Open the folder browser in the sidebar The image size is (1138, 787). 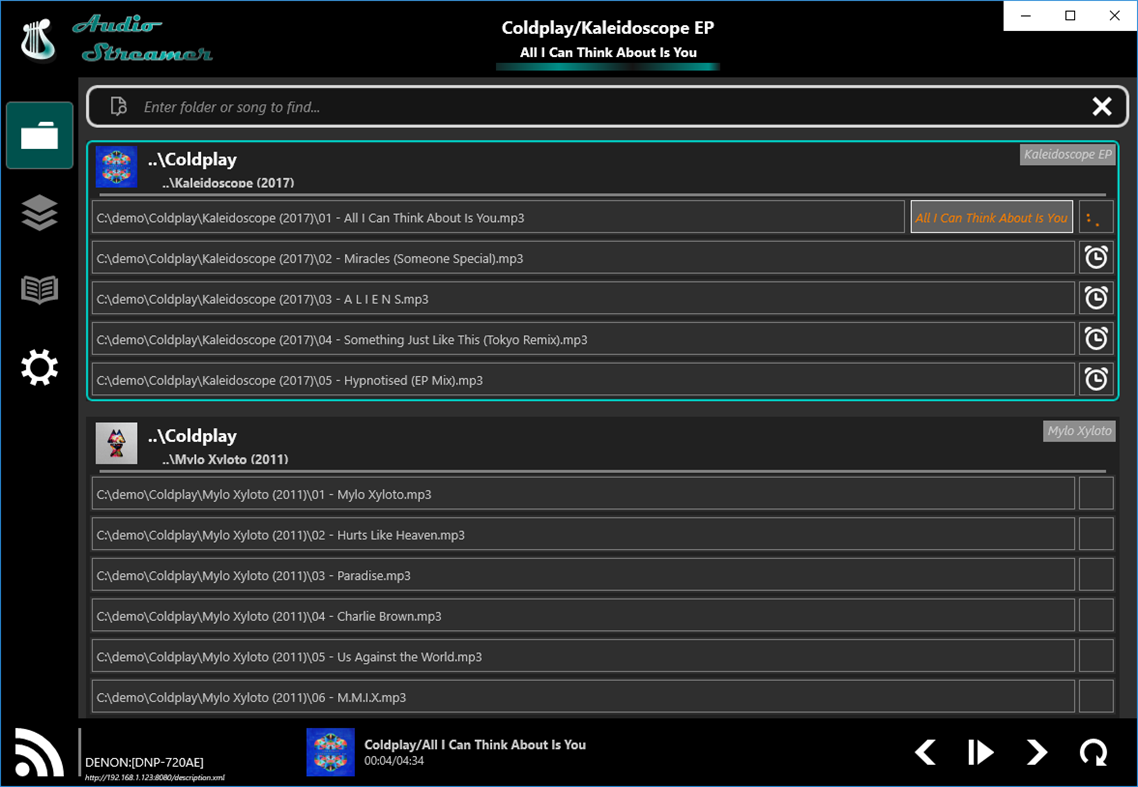[x=39, y=135]
